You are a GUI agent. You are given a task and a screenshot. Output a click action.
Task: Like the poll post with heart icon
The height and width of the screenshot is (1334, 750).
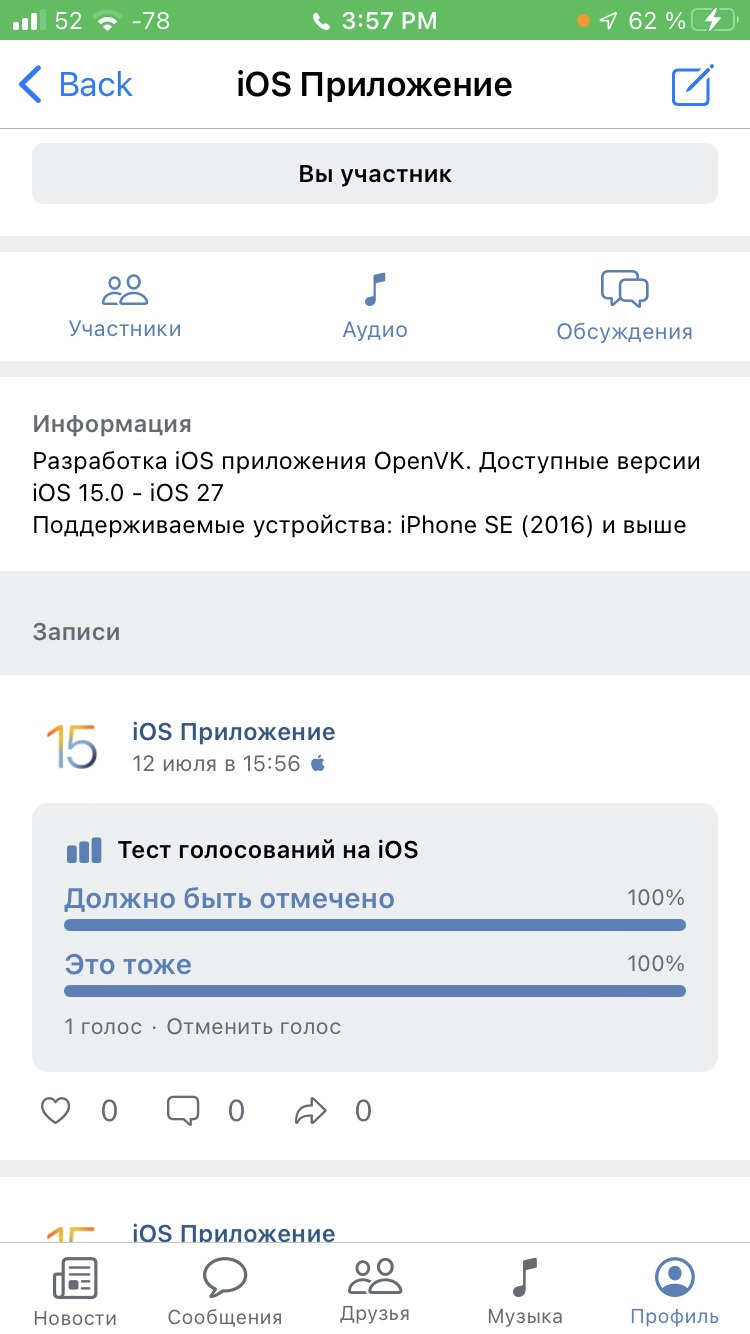tap(56, 1110)
